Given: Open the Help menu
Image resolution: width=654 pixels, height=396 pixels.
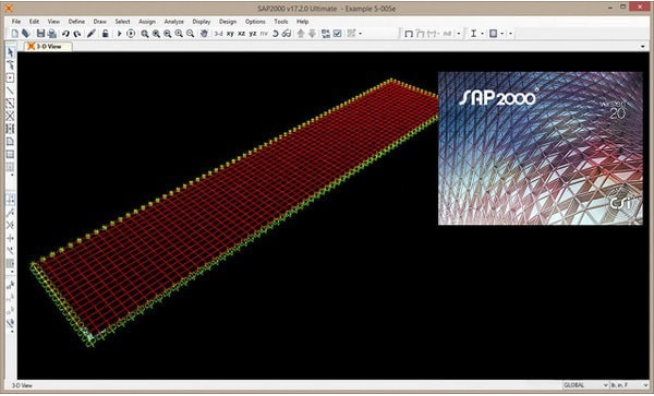Looking at the screenshot, I should pos(302,21).
